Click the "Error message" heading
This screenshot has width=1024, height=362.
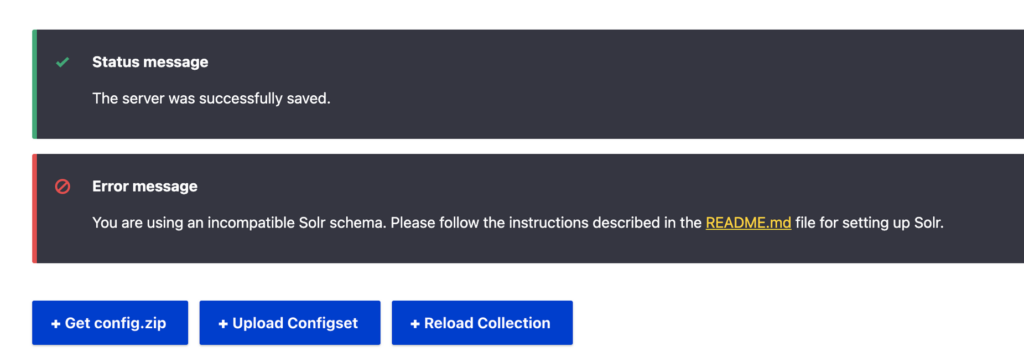click(145, 186)
